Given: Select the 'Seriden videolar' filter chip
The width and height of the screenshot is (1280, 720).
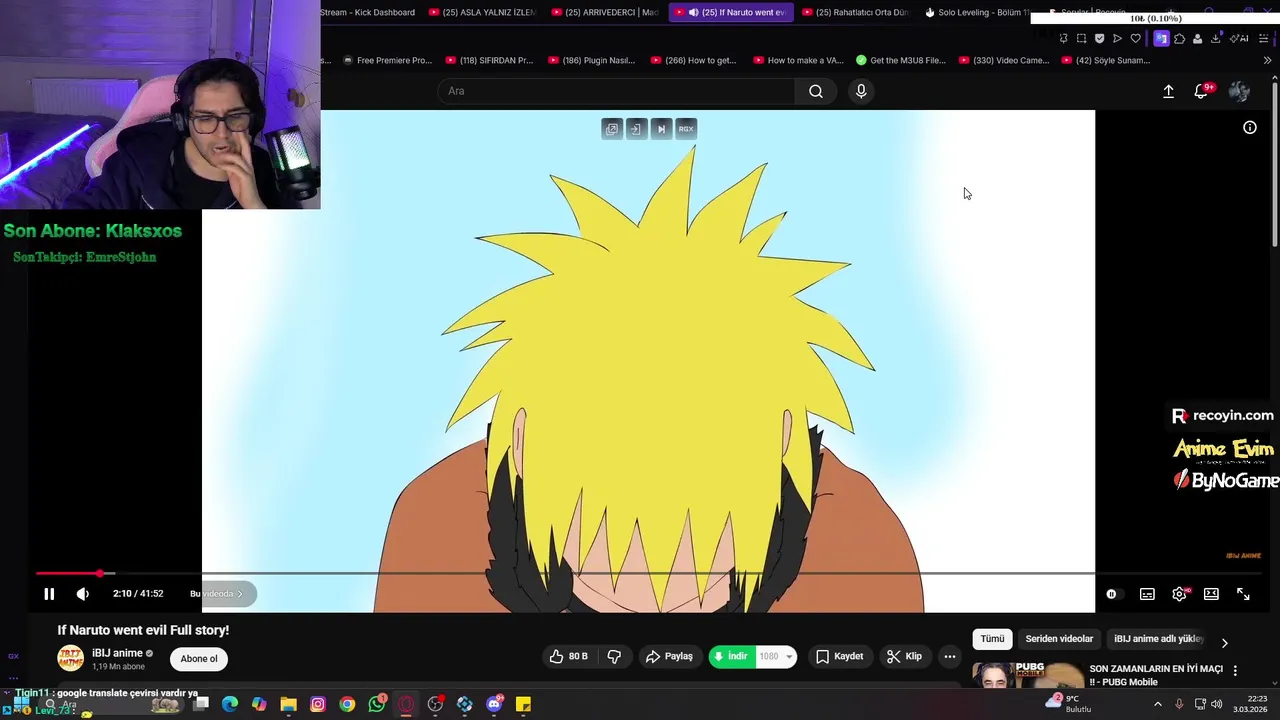Looking at the screenshot, I should point(1059,639).
